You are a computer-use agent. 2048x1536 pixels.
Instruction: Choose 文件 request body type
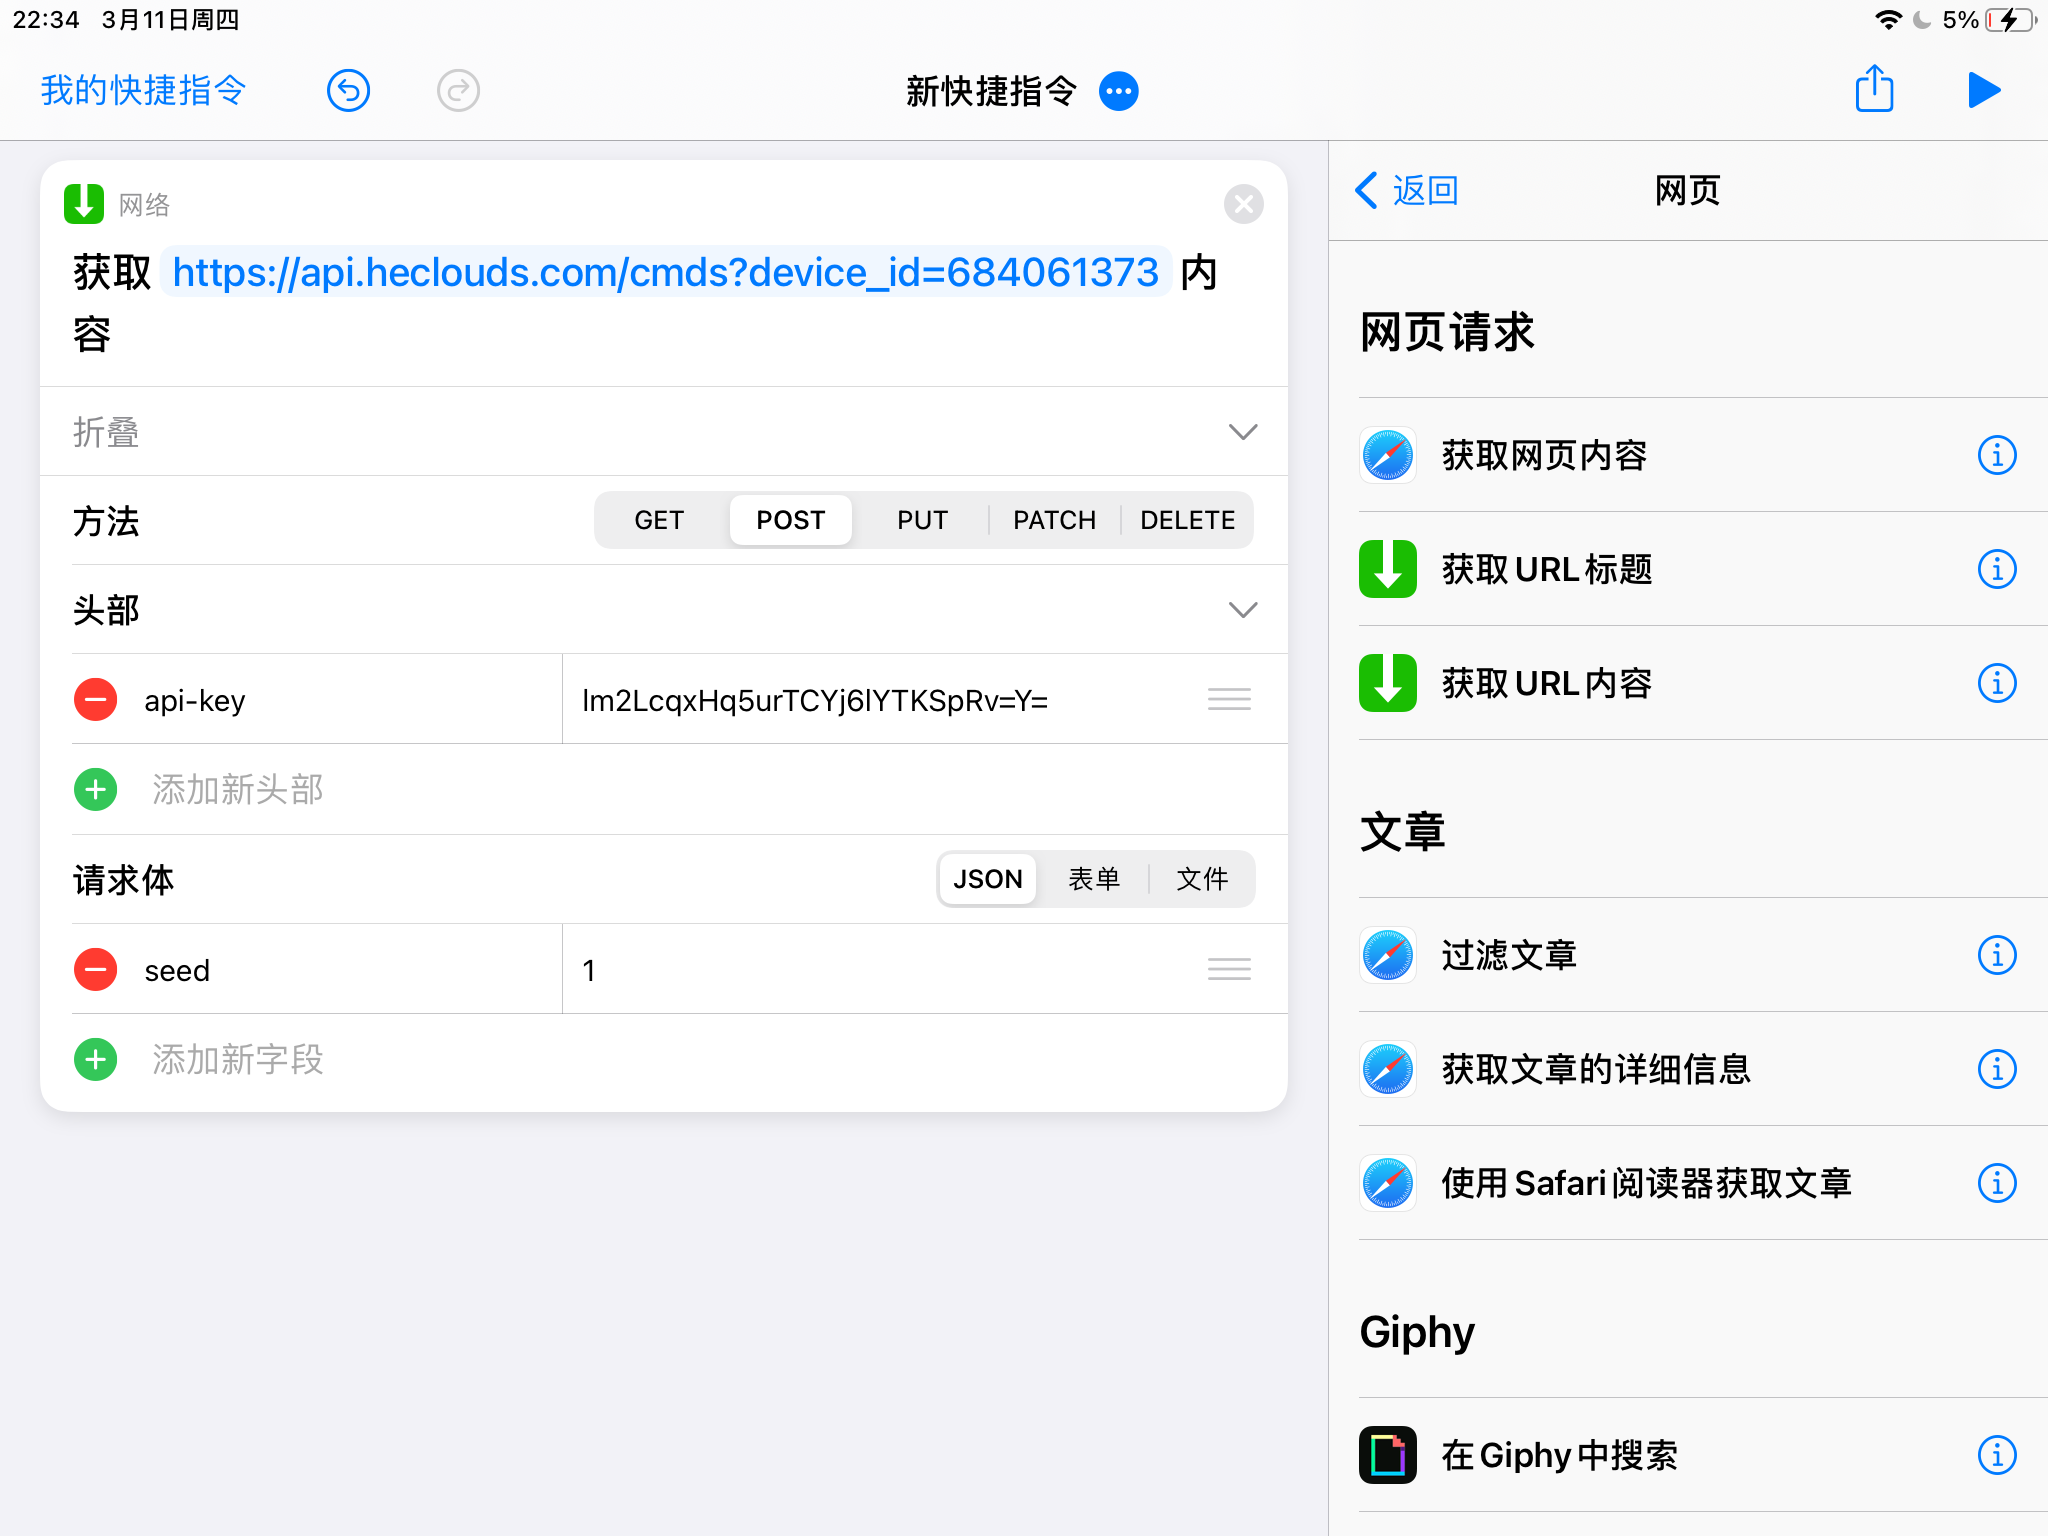click(1202, 879)
